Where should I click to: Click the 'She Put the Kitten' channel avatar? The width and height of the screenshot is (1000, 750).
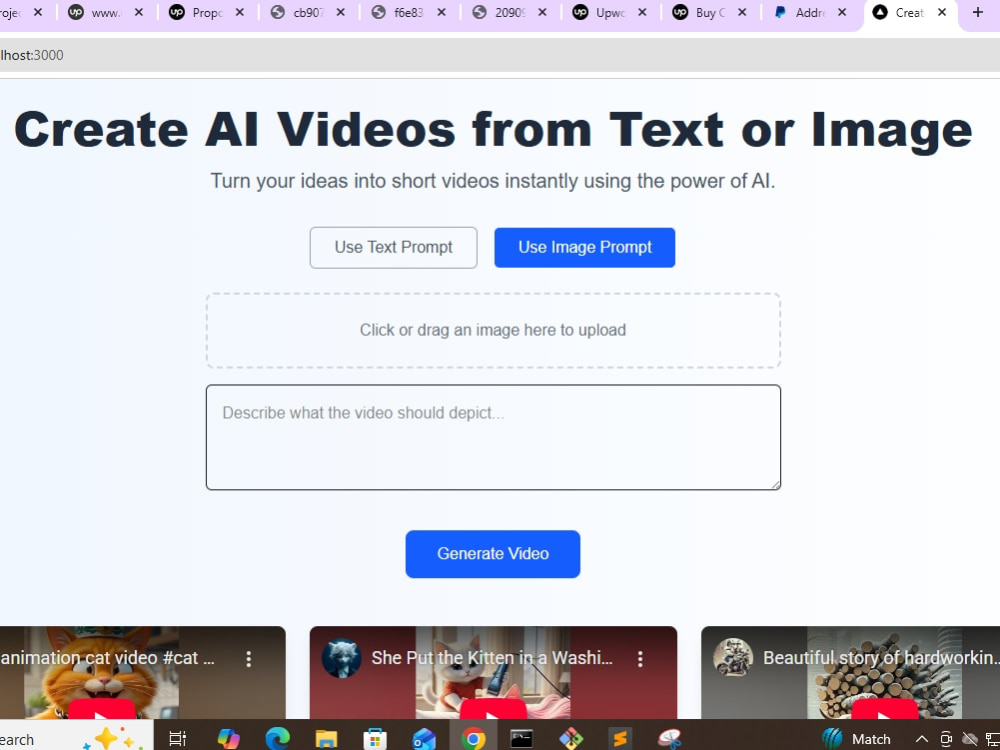tap(341, 658)
